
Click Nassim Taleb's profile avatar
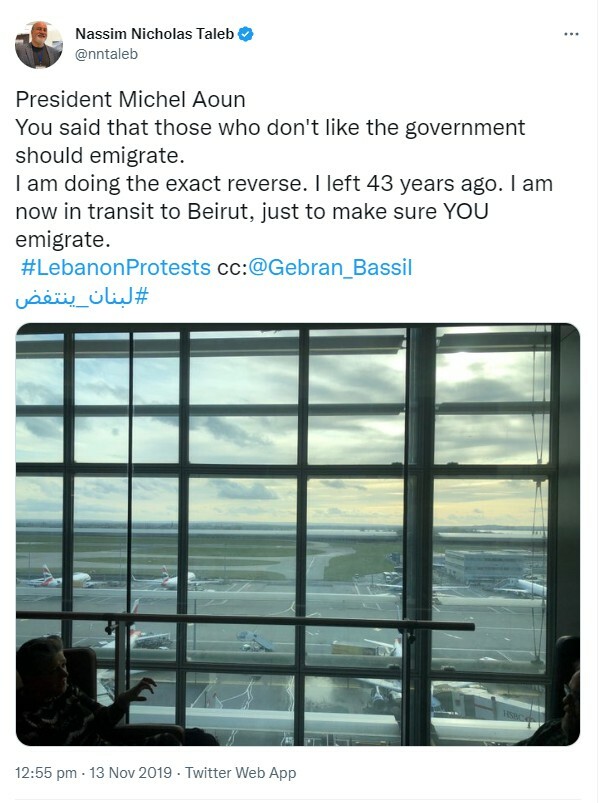(x=39, y=44)
